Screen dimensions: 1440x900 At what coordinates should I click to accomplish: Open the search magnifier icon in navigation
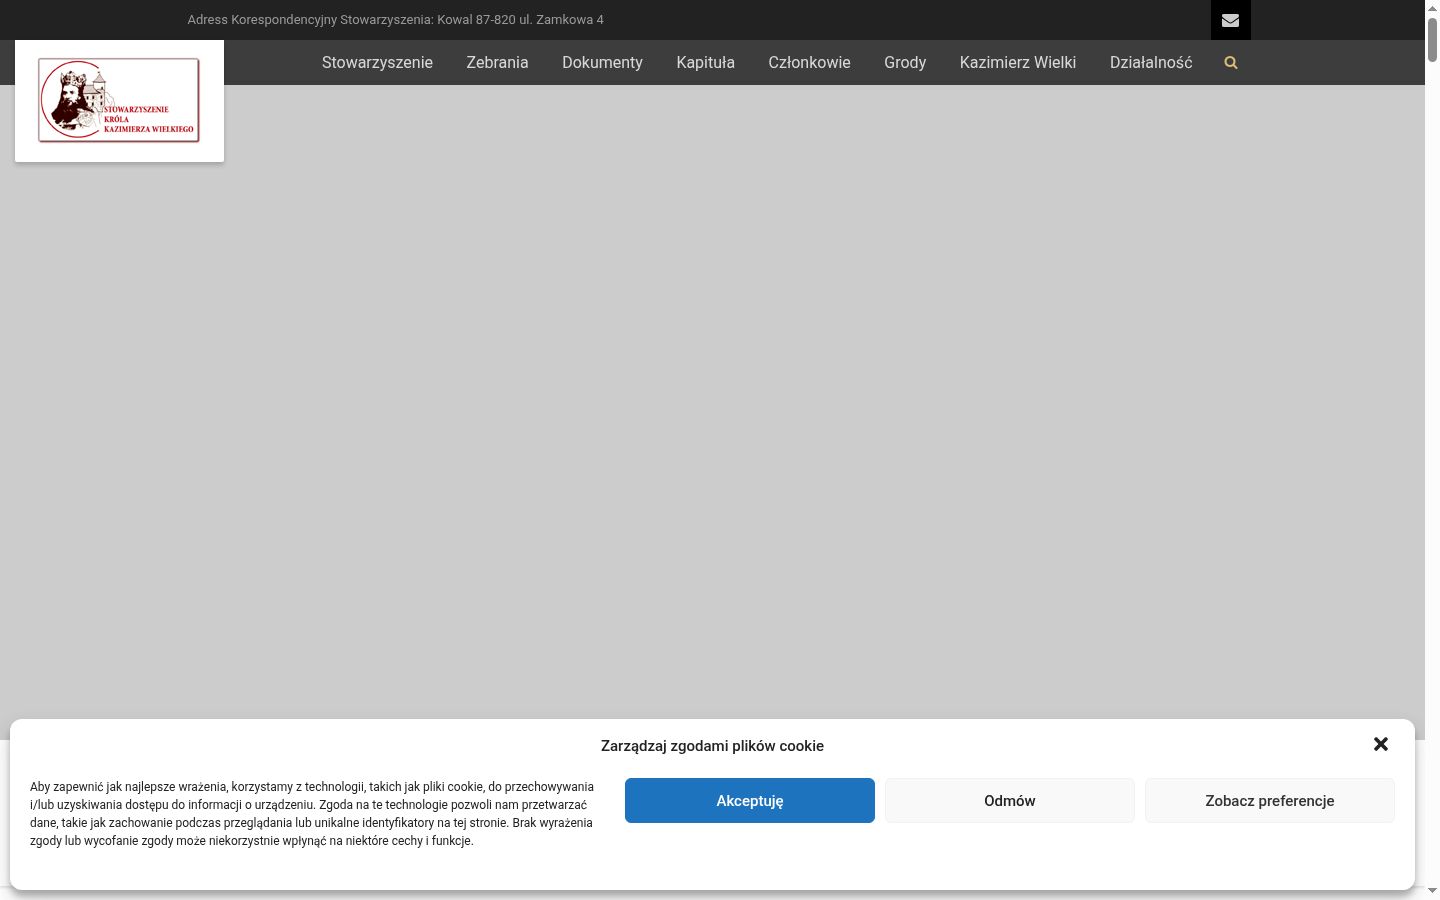pyautogui.click(x=1231, y=63)
